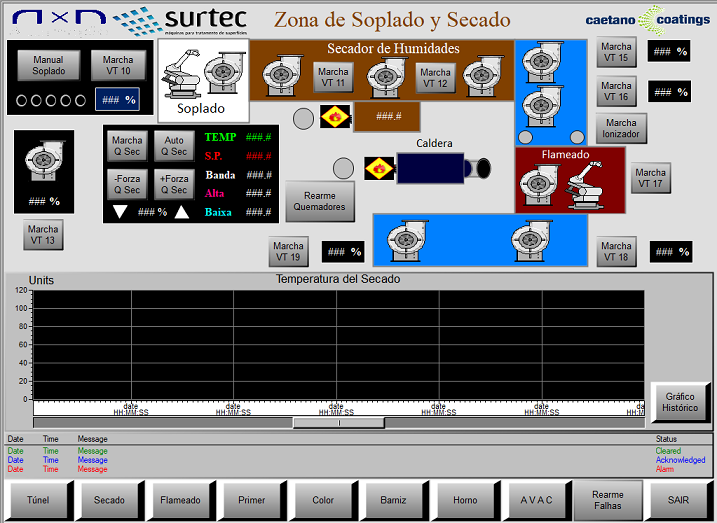
Task: Click the fan icon left of Marcha VT 11
Action: pyautogui.click(x=282, y=74)
